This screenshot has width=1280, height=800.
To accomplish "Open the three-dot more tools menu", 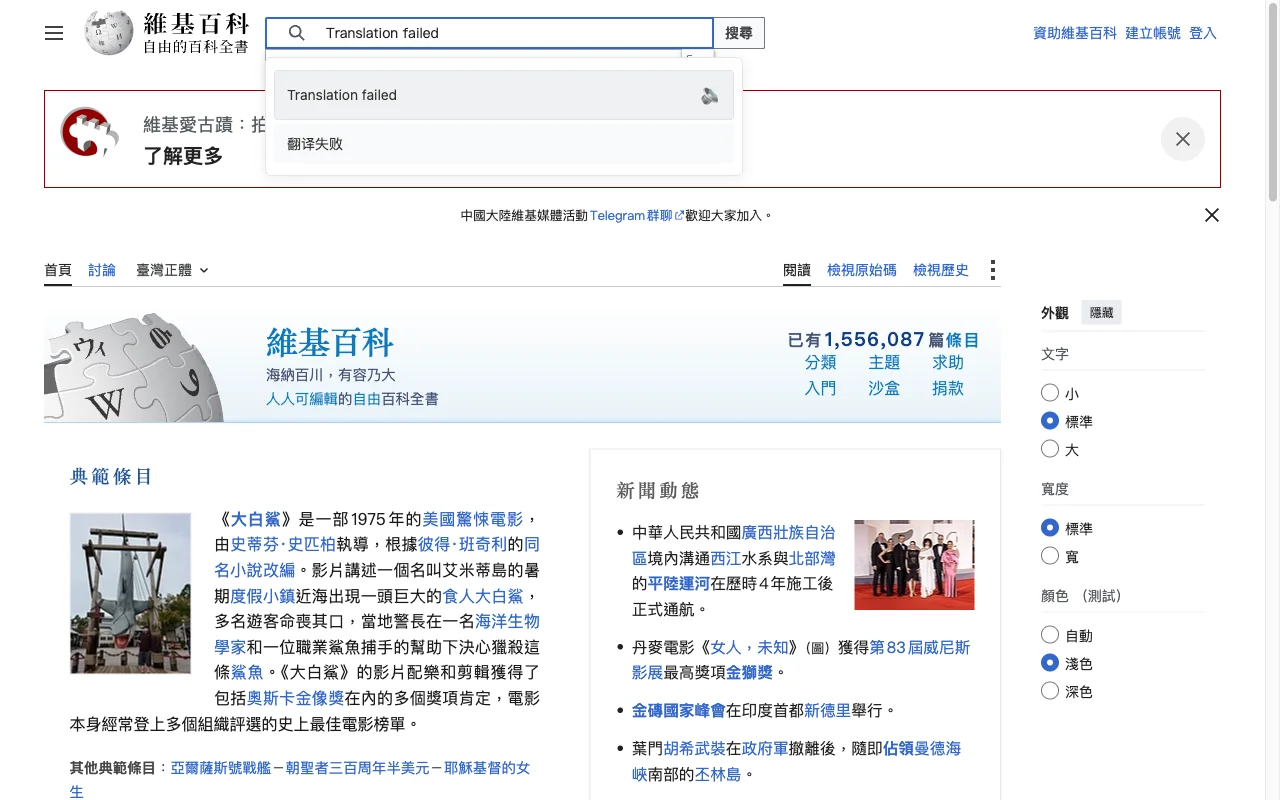I will tap(992, 270).
